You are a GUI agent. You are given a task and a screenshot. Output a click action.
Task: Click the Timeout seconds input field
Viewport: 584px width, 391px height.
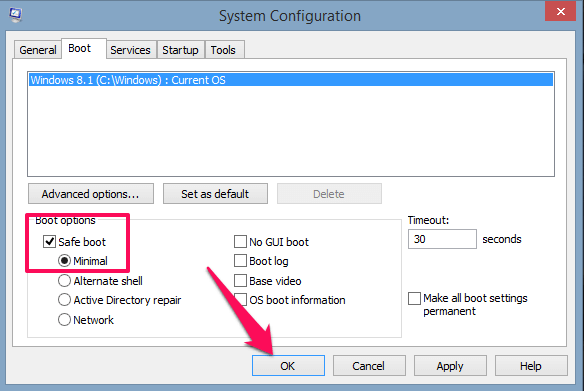[442, 239]
